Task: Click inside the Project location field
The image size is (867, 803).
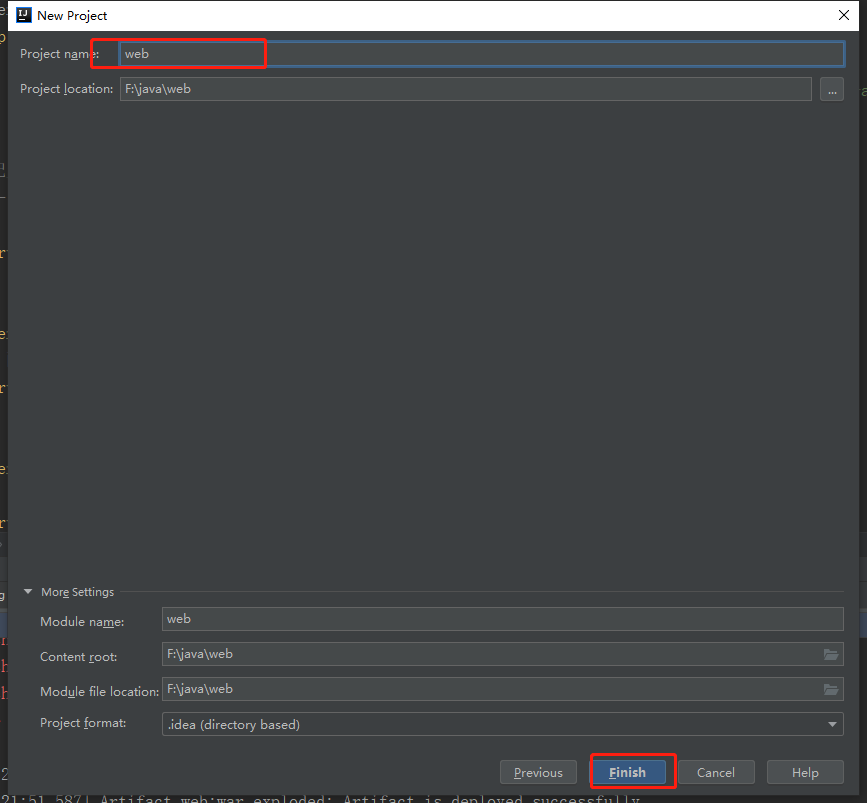Action: (465, 89)
